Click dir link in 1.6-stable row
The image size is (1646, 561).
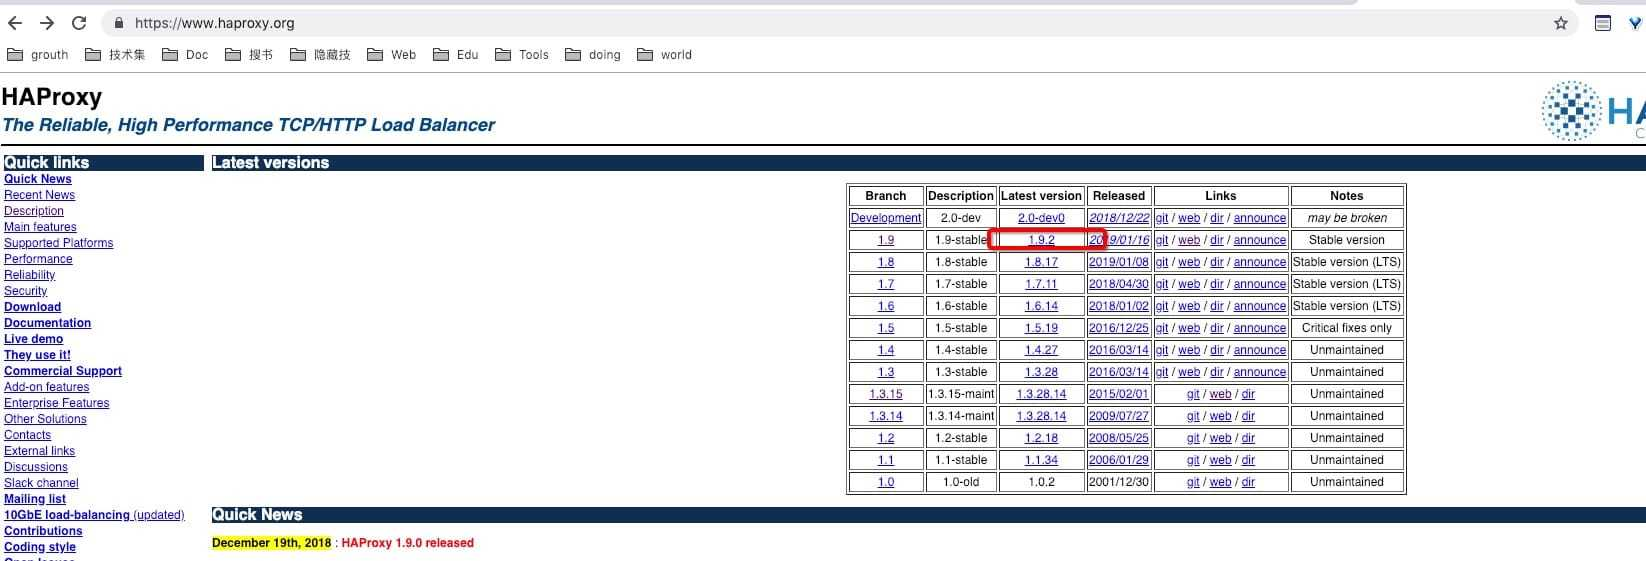pos(1217,306)
